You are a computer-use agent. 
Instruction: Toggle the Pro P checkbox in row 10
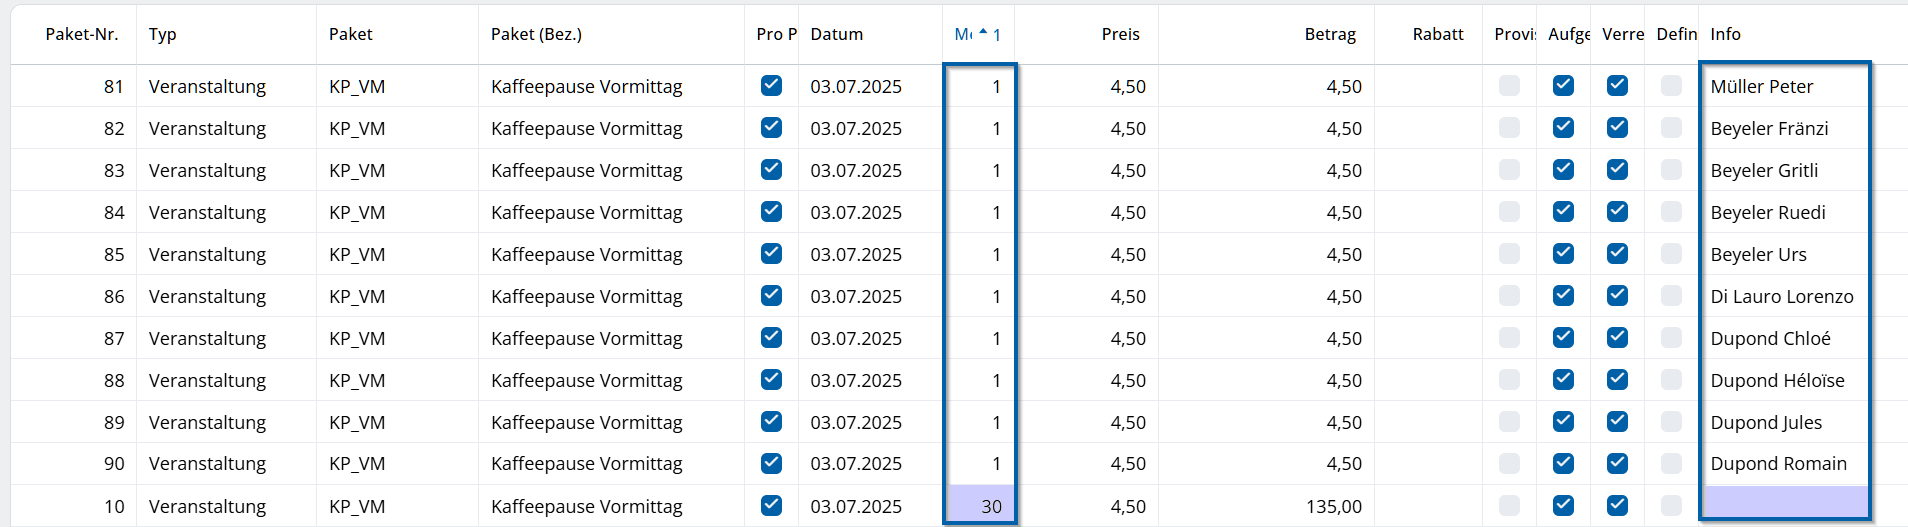(x=771, y=506)
